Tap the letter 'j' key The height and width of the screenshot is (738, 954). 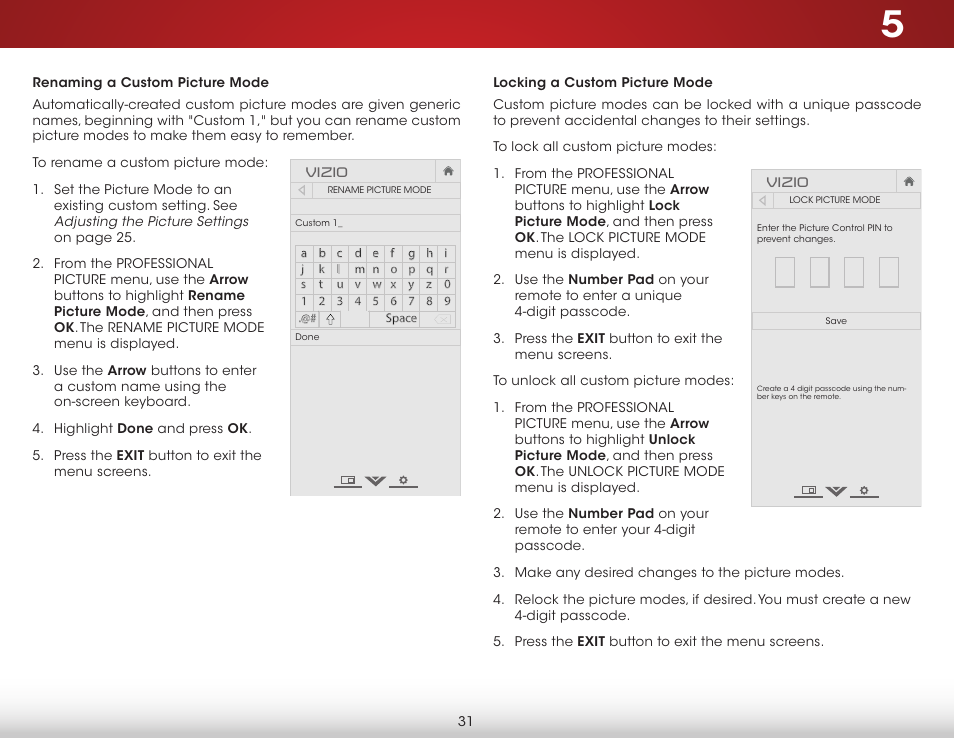[304, 270]
